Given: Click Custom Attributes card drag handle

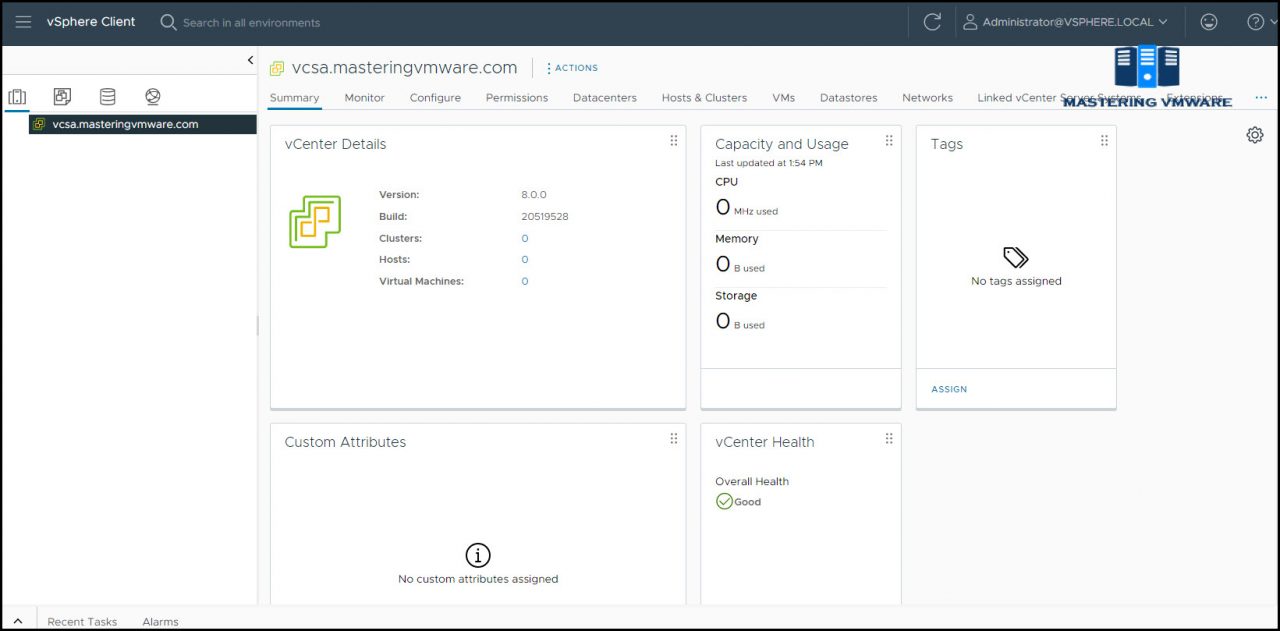Looking at the screenshot, I should tap(674, 439).
